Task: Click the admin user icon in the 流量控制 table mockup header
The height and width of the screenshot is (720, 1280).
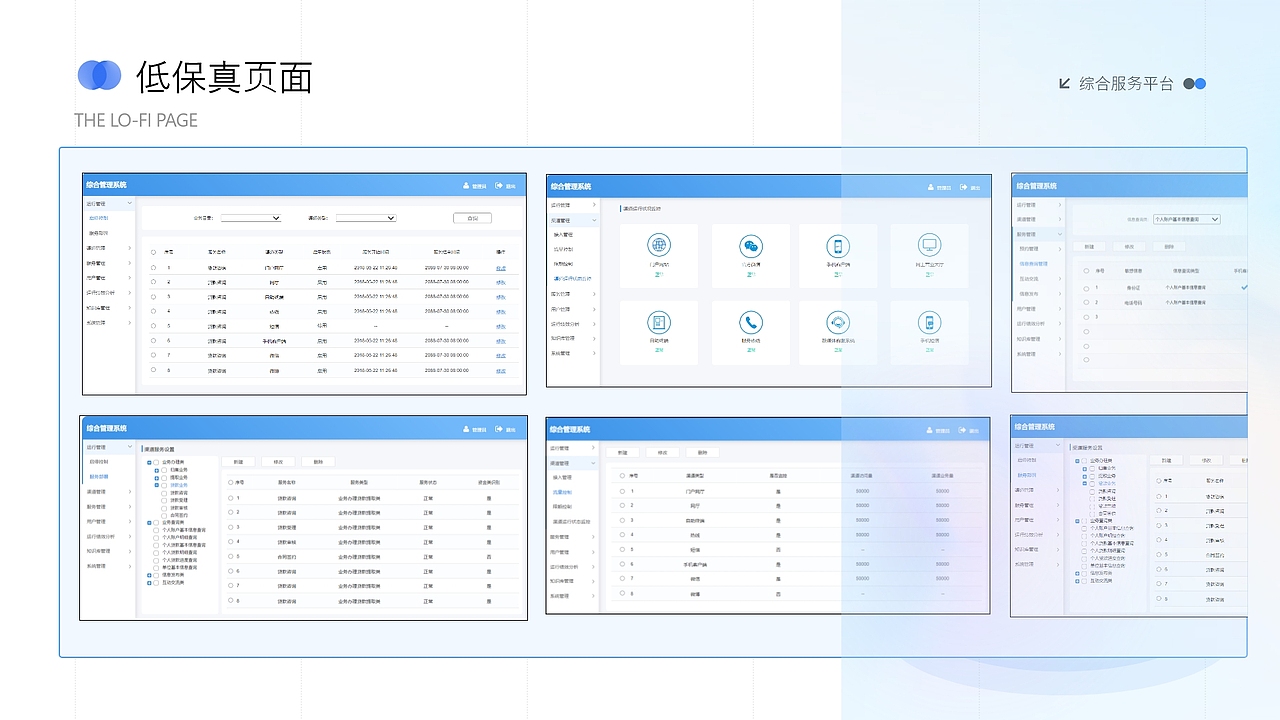Action: (x=931, y=430)
